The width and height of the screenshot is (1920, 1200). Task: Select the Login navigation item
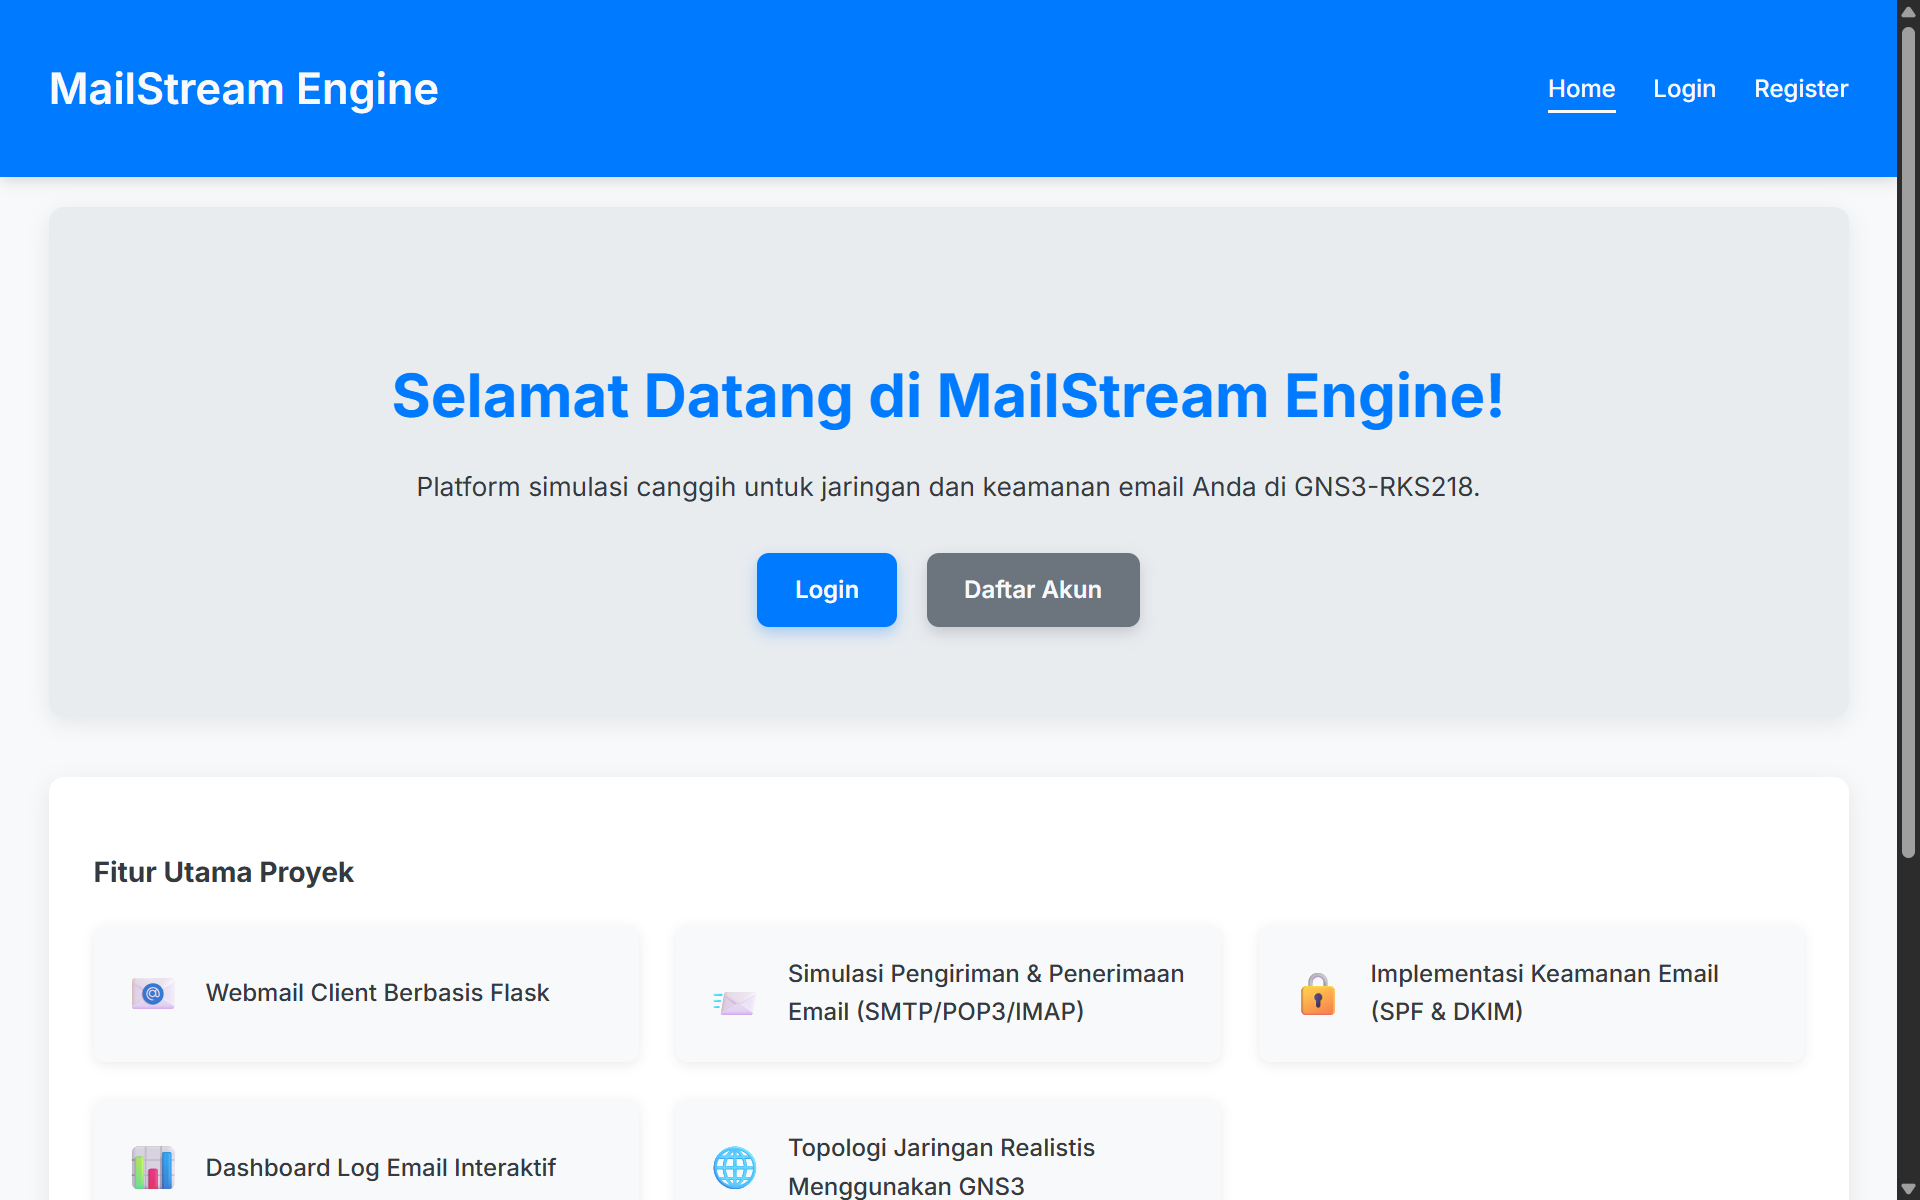[x=1684, y=88]
